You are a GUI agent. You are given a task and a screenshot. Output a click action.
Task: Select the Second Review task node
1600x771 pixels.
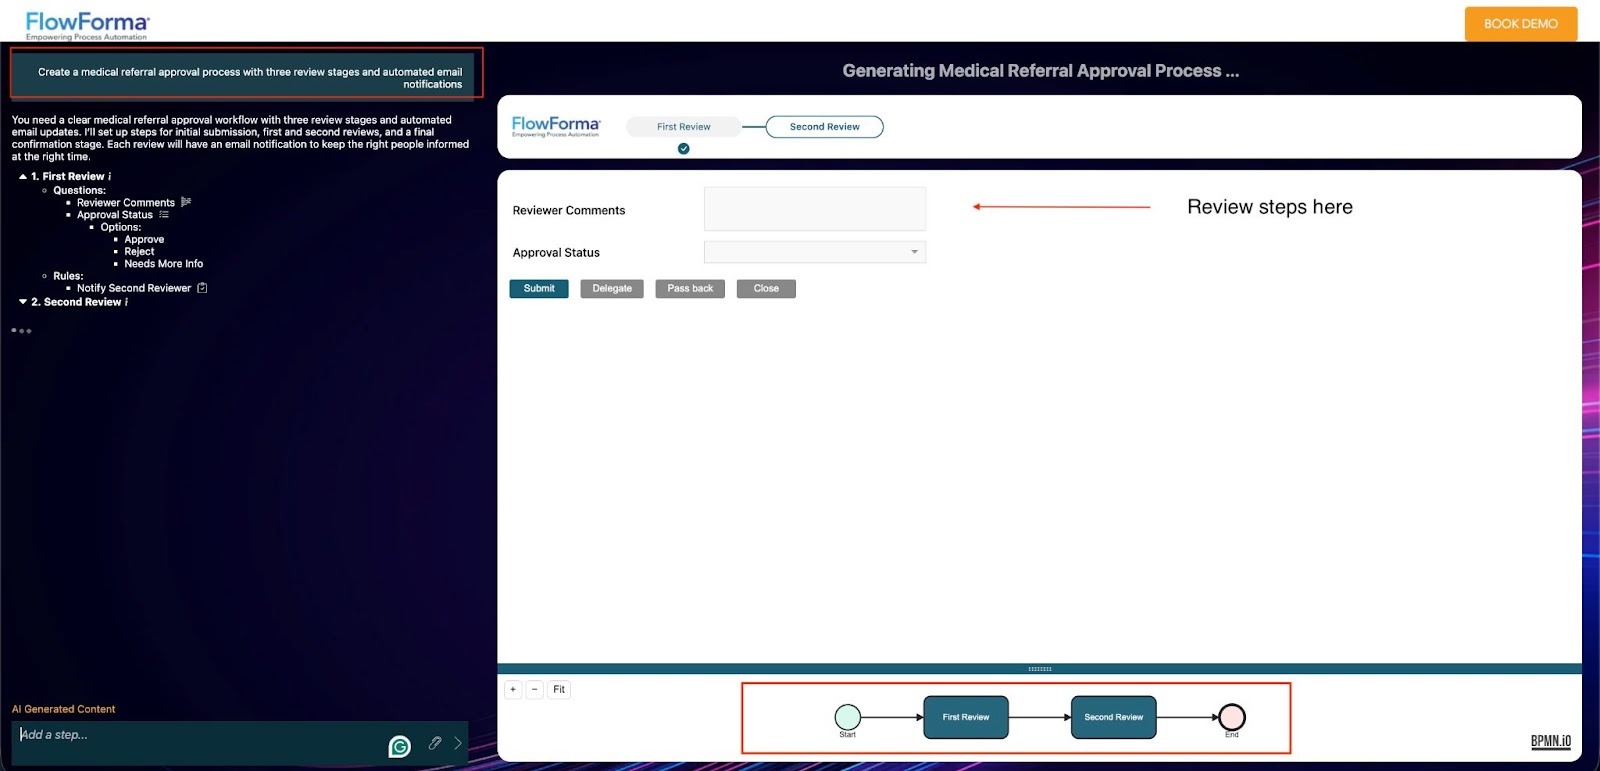(1114, 717)
